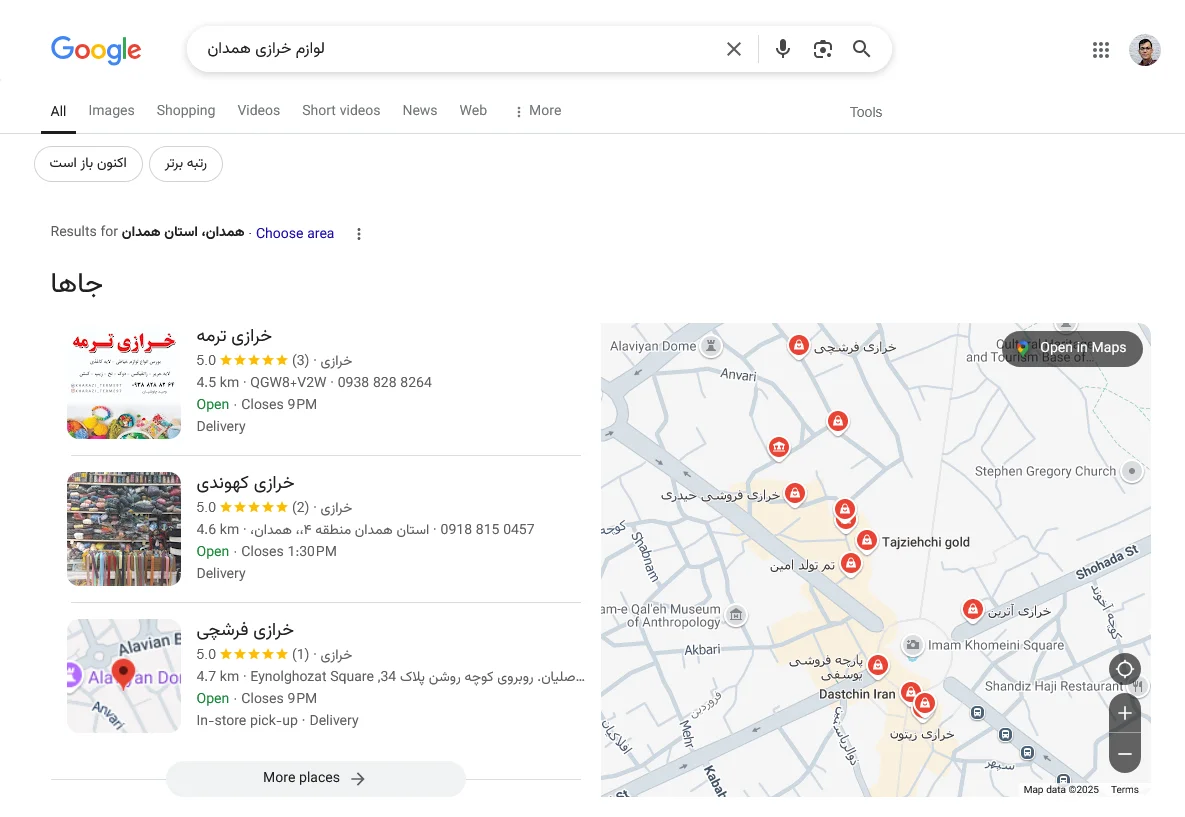Click the Imam Khomeini Square camera icon
The width and height of the screenshot is (1185, 817).
(x=913, y=645)
